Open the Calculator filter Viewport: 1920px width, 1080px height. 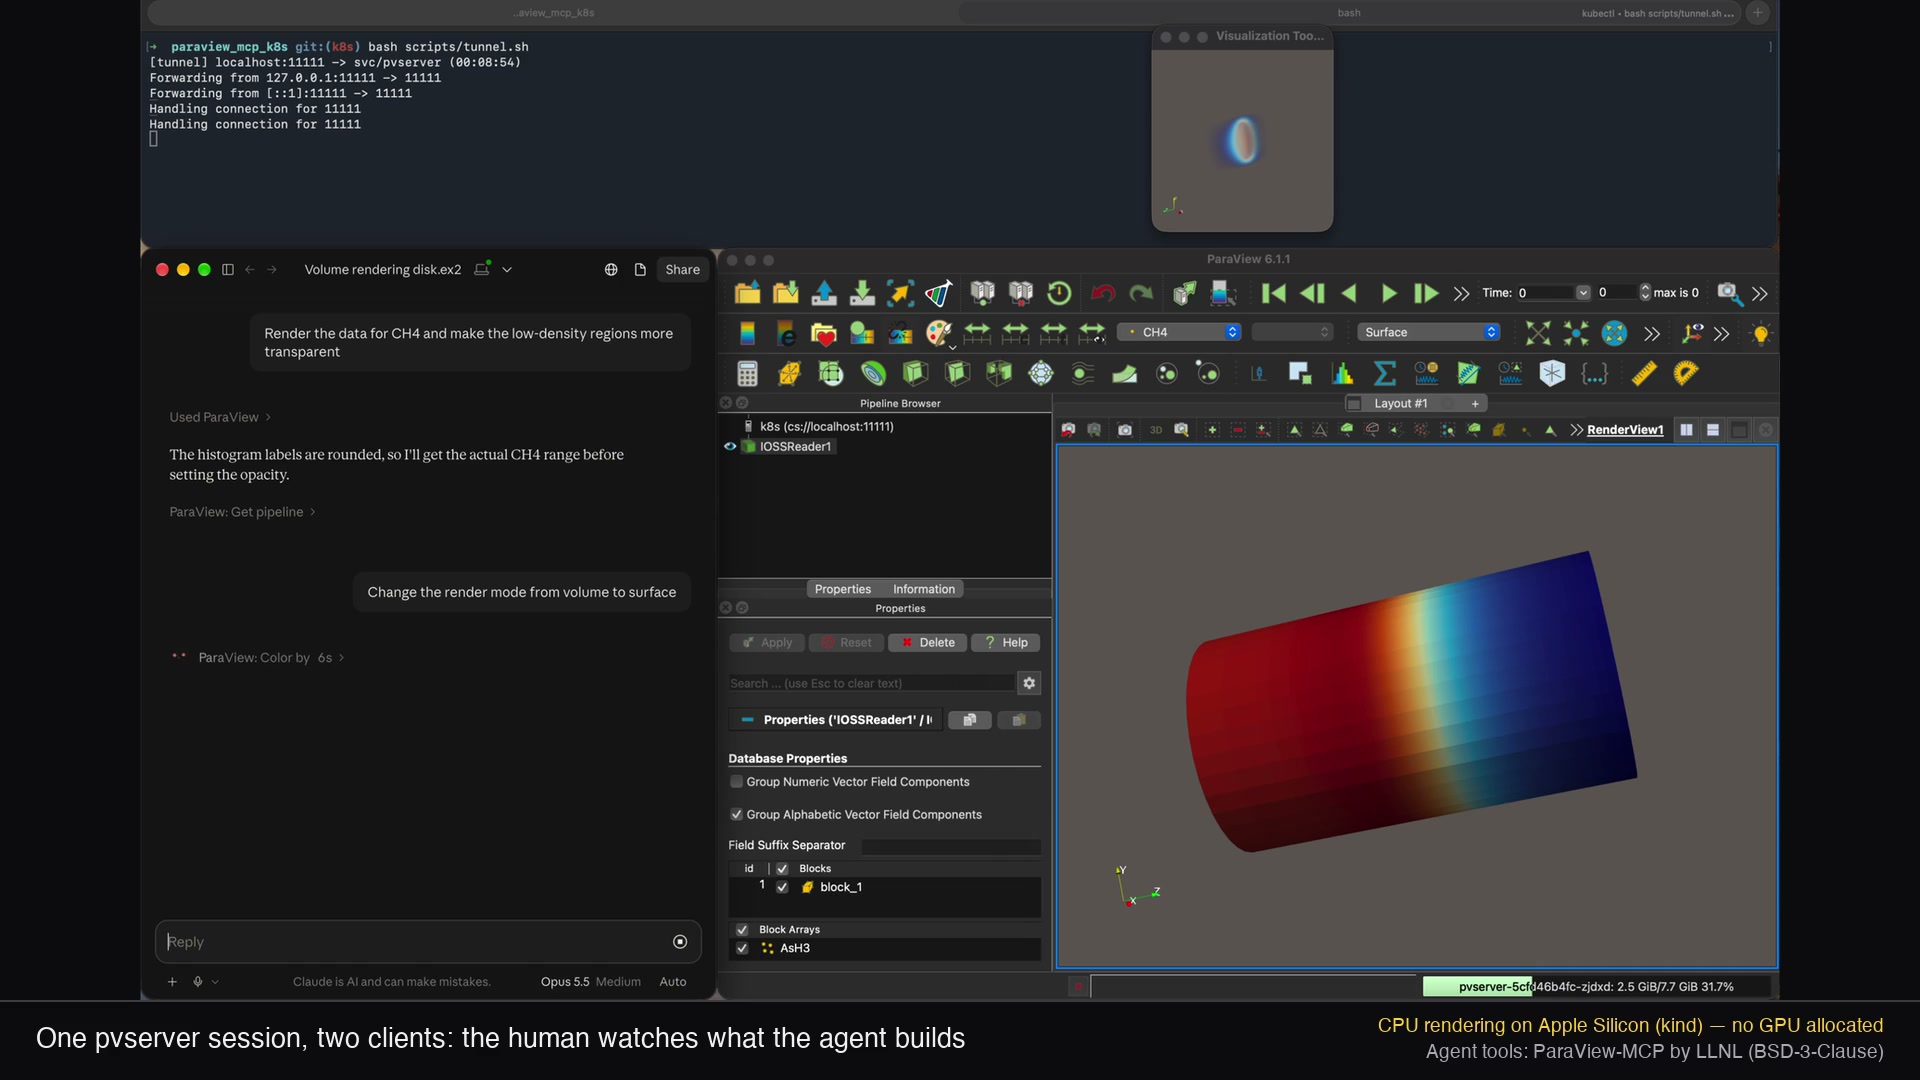coord(747,374)
